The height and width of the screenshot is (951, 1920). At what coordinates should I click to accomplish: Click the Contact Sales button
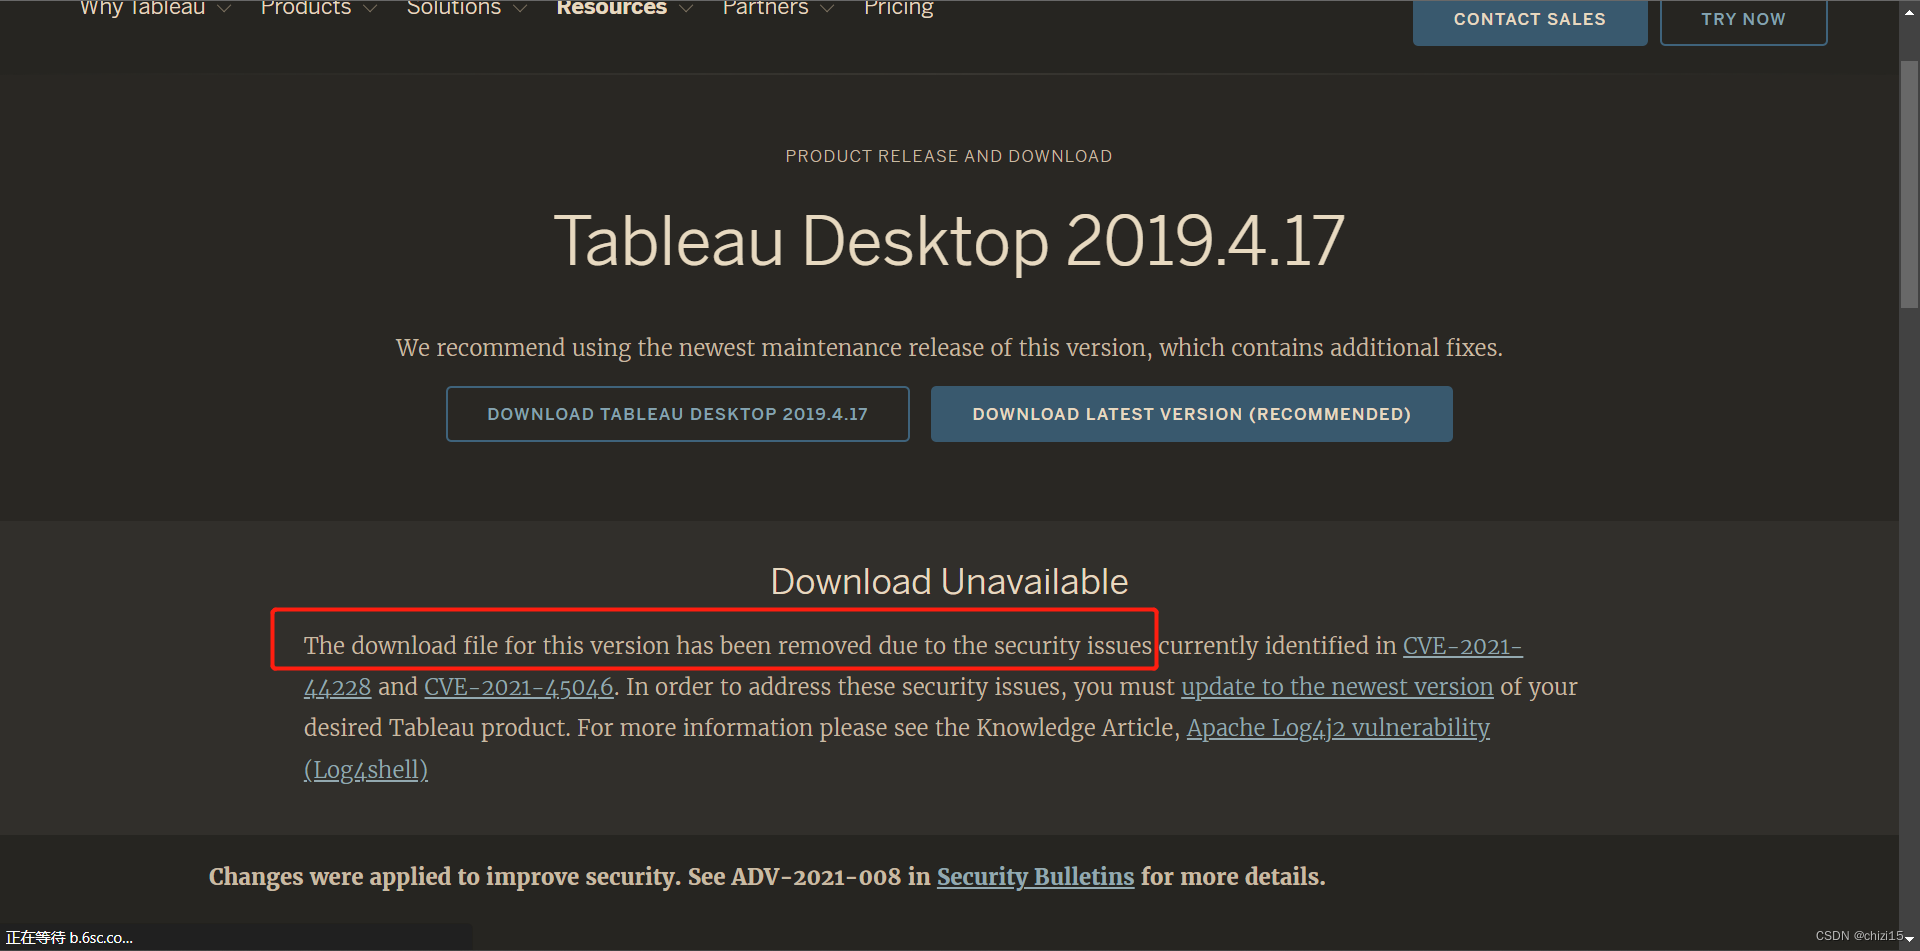[x=1530, y=21]
